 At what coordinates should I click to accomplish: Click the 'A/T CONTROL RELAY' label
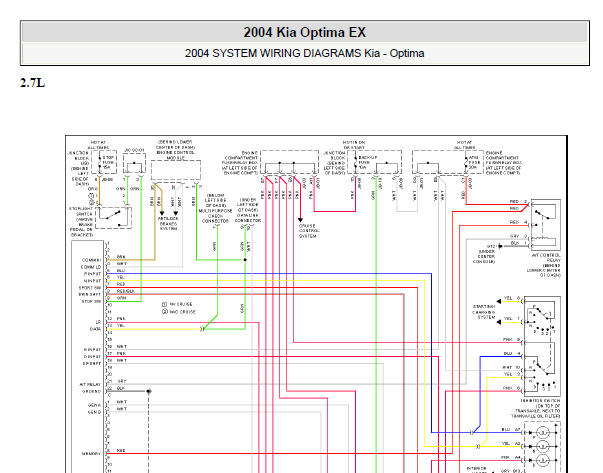coord(546,258)
